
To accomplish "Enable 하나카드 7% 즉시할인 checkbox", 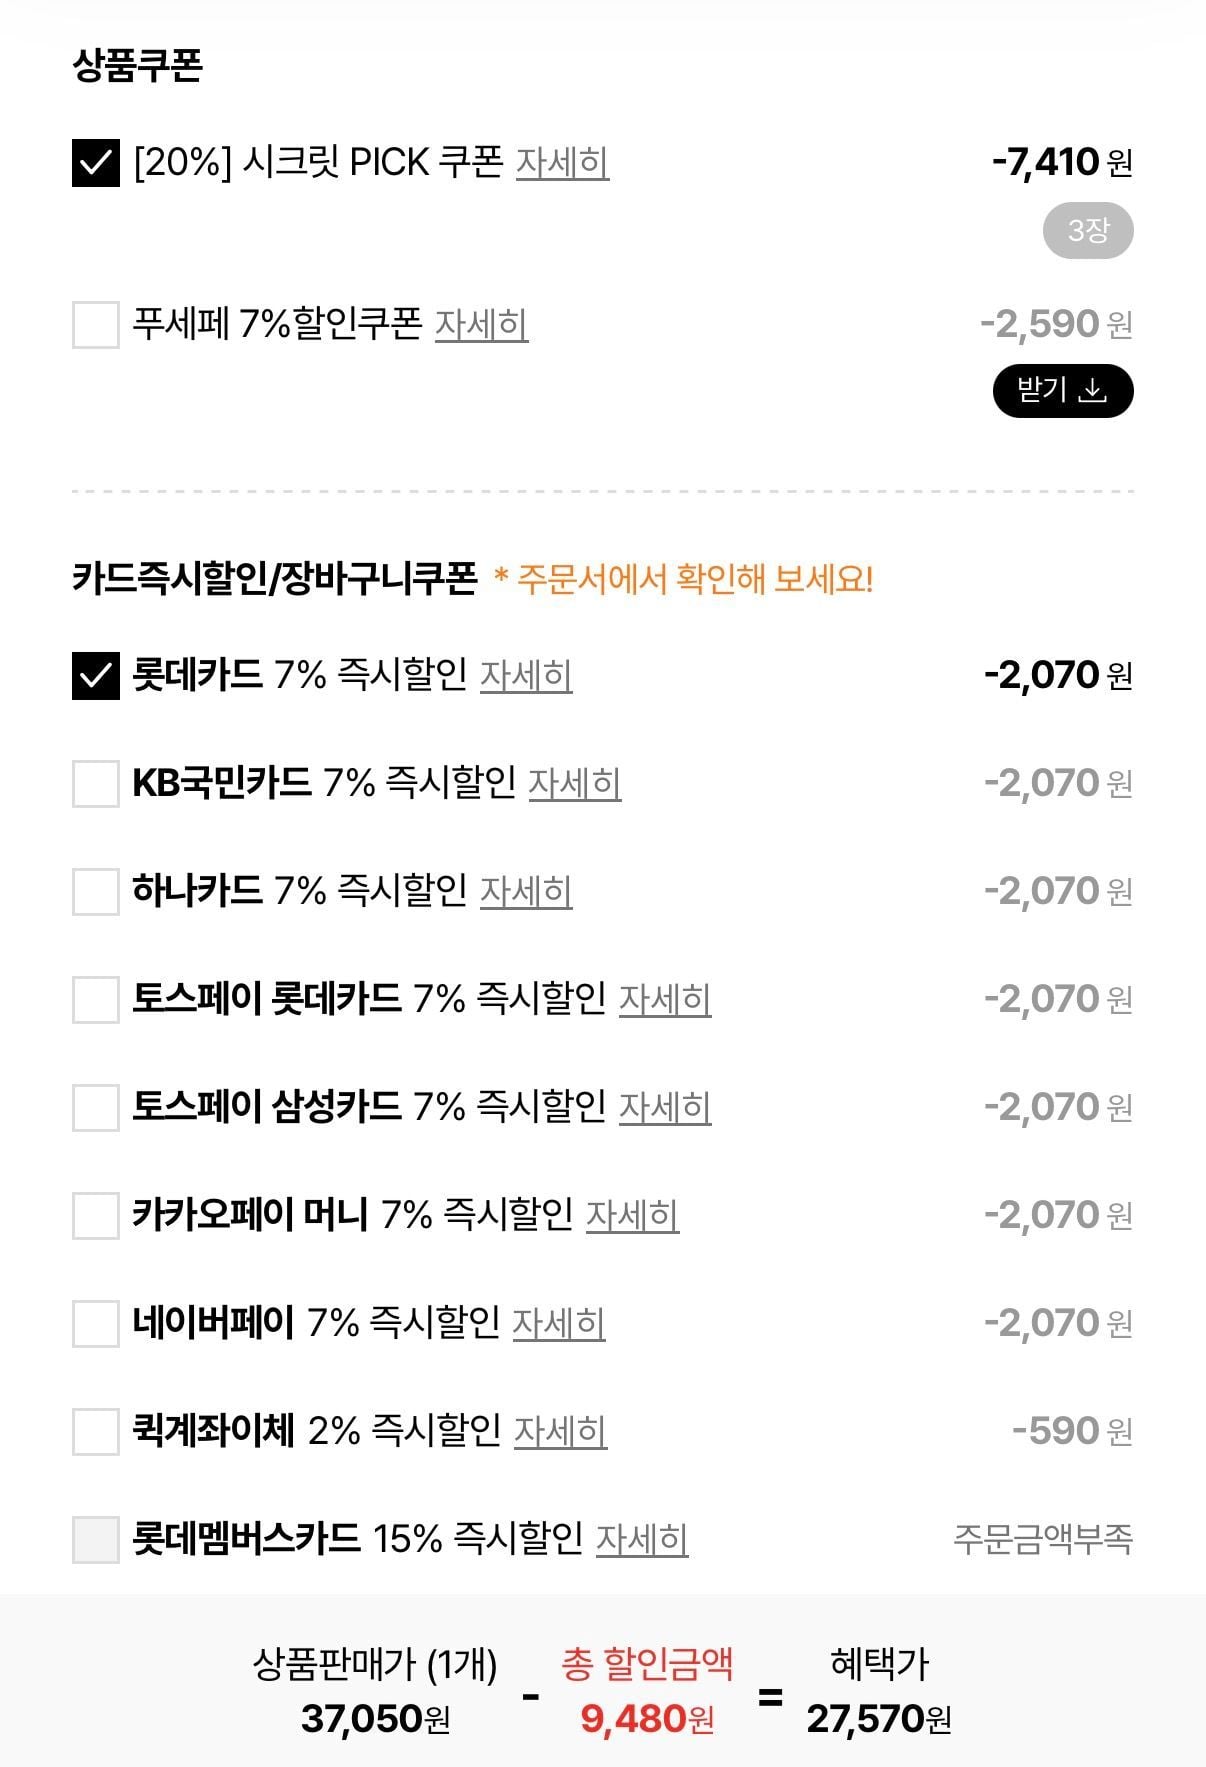I will tap(96, 892).
